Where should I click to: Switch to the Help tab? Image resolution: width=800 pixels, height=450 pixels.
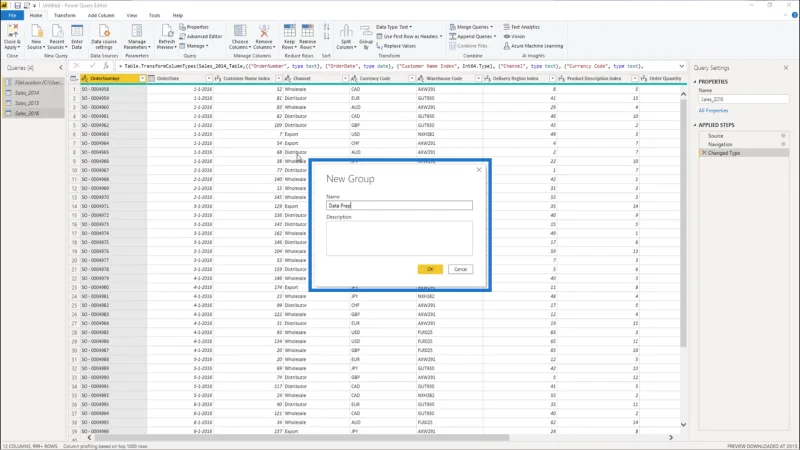tap(177, 15)
